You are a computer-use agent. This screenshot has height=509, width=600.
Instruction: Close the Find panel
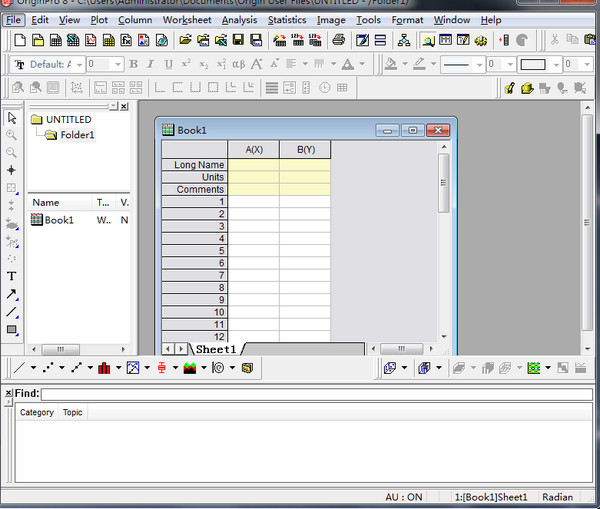pyautogui.click(x=8, y=393)
